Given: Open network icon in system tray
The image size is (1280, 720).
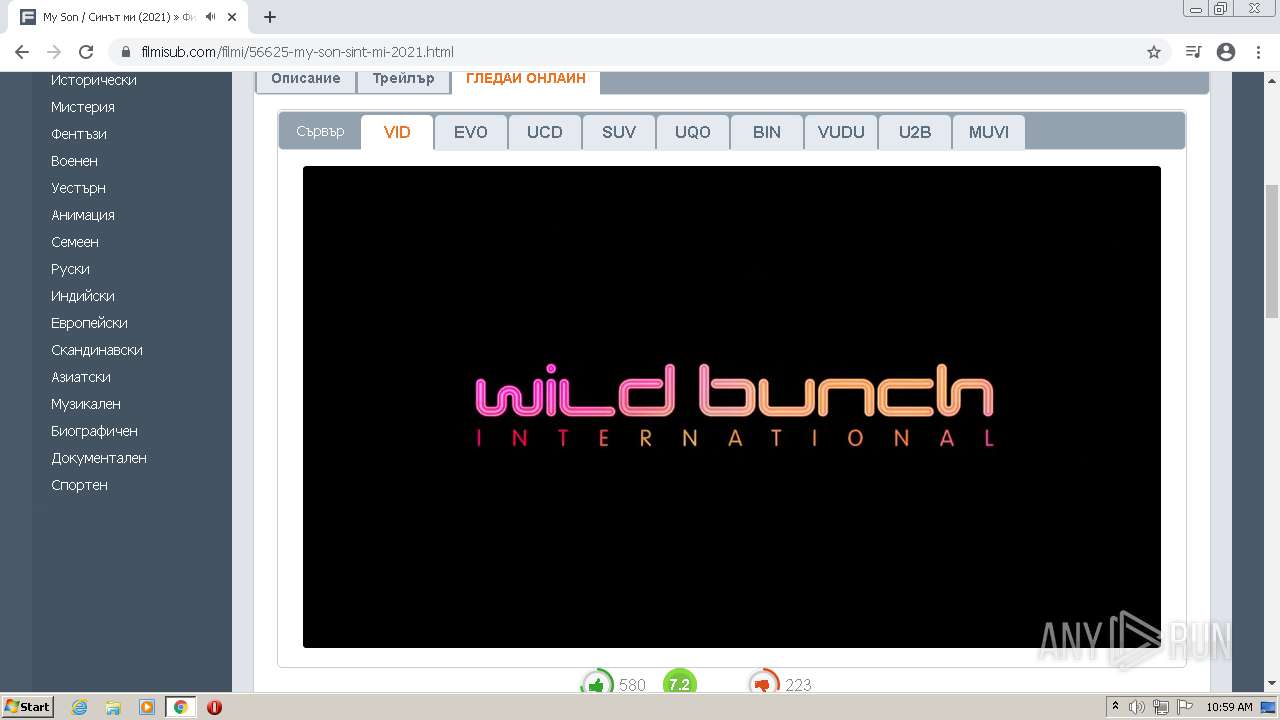Looking at the screenshot, I should (x=1161, y=707).
